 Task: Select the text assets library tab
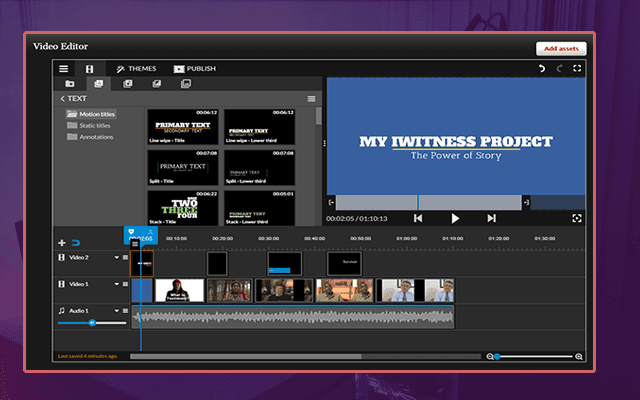98,84
